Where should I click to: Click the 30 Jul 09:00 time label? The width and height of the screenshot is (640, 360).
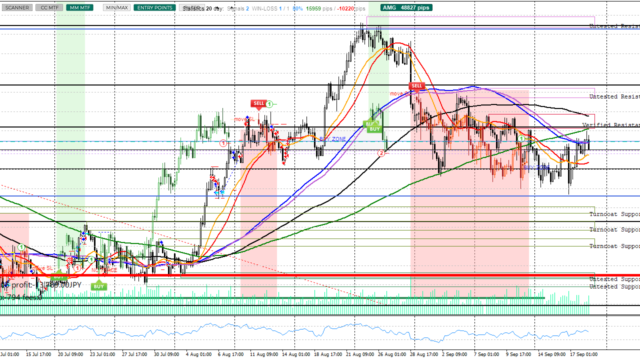pos(166,354)
